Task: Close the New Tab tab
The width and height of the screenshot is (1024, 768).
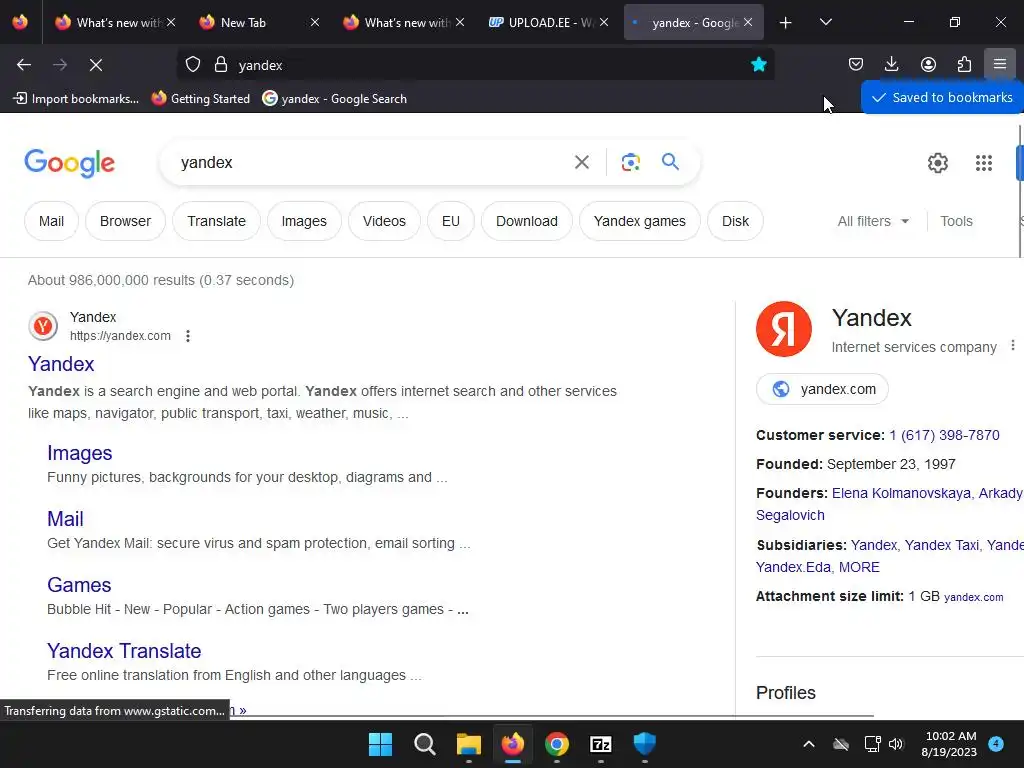Action: 315,22
